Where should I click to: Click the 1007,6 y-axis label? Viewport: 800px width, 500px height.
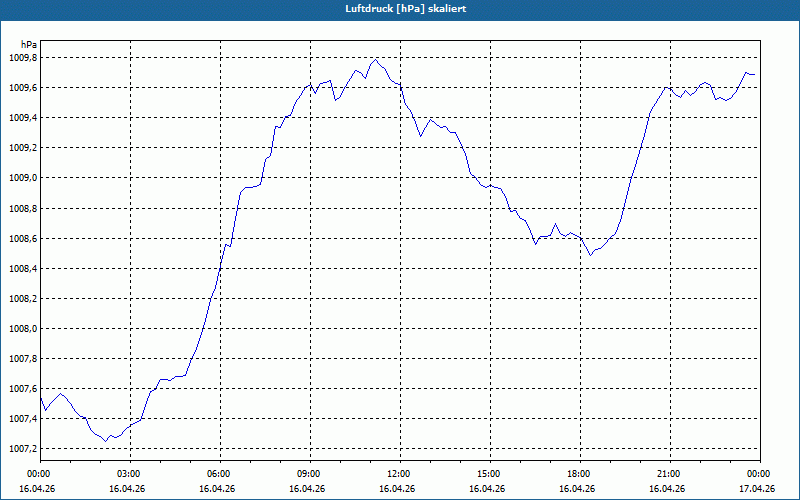point(23,389)
